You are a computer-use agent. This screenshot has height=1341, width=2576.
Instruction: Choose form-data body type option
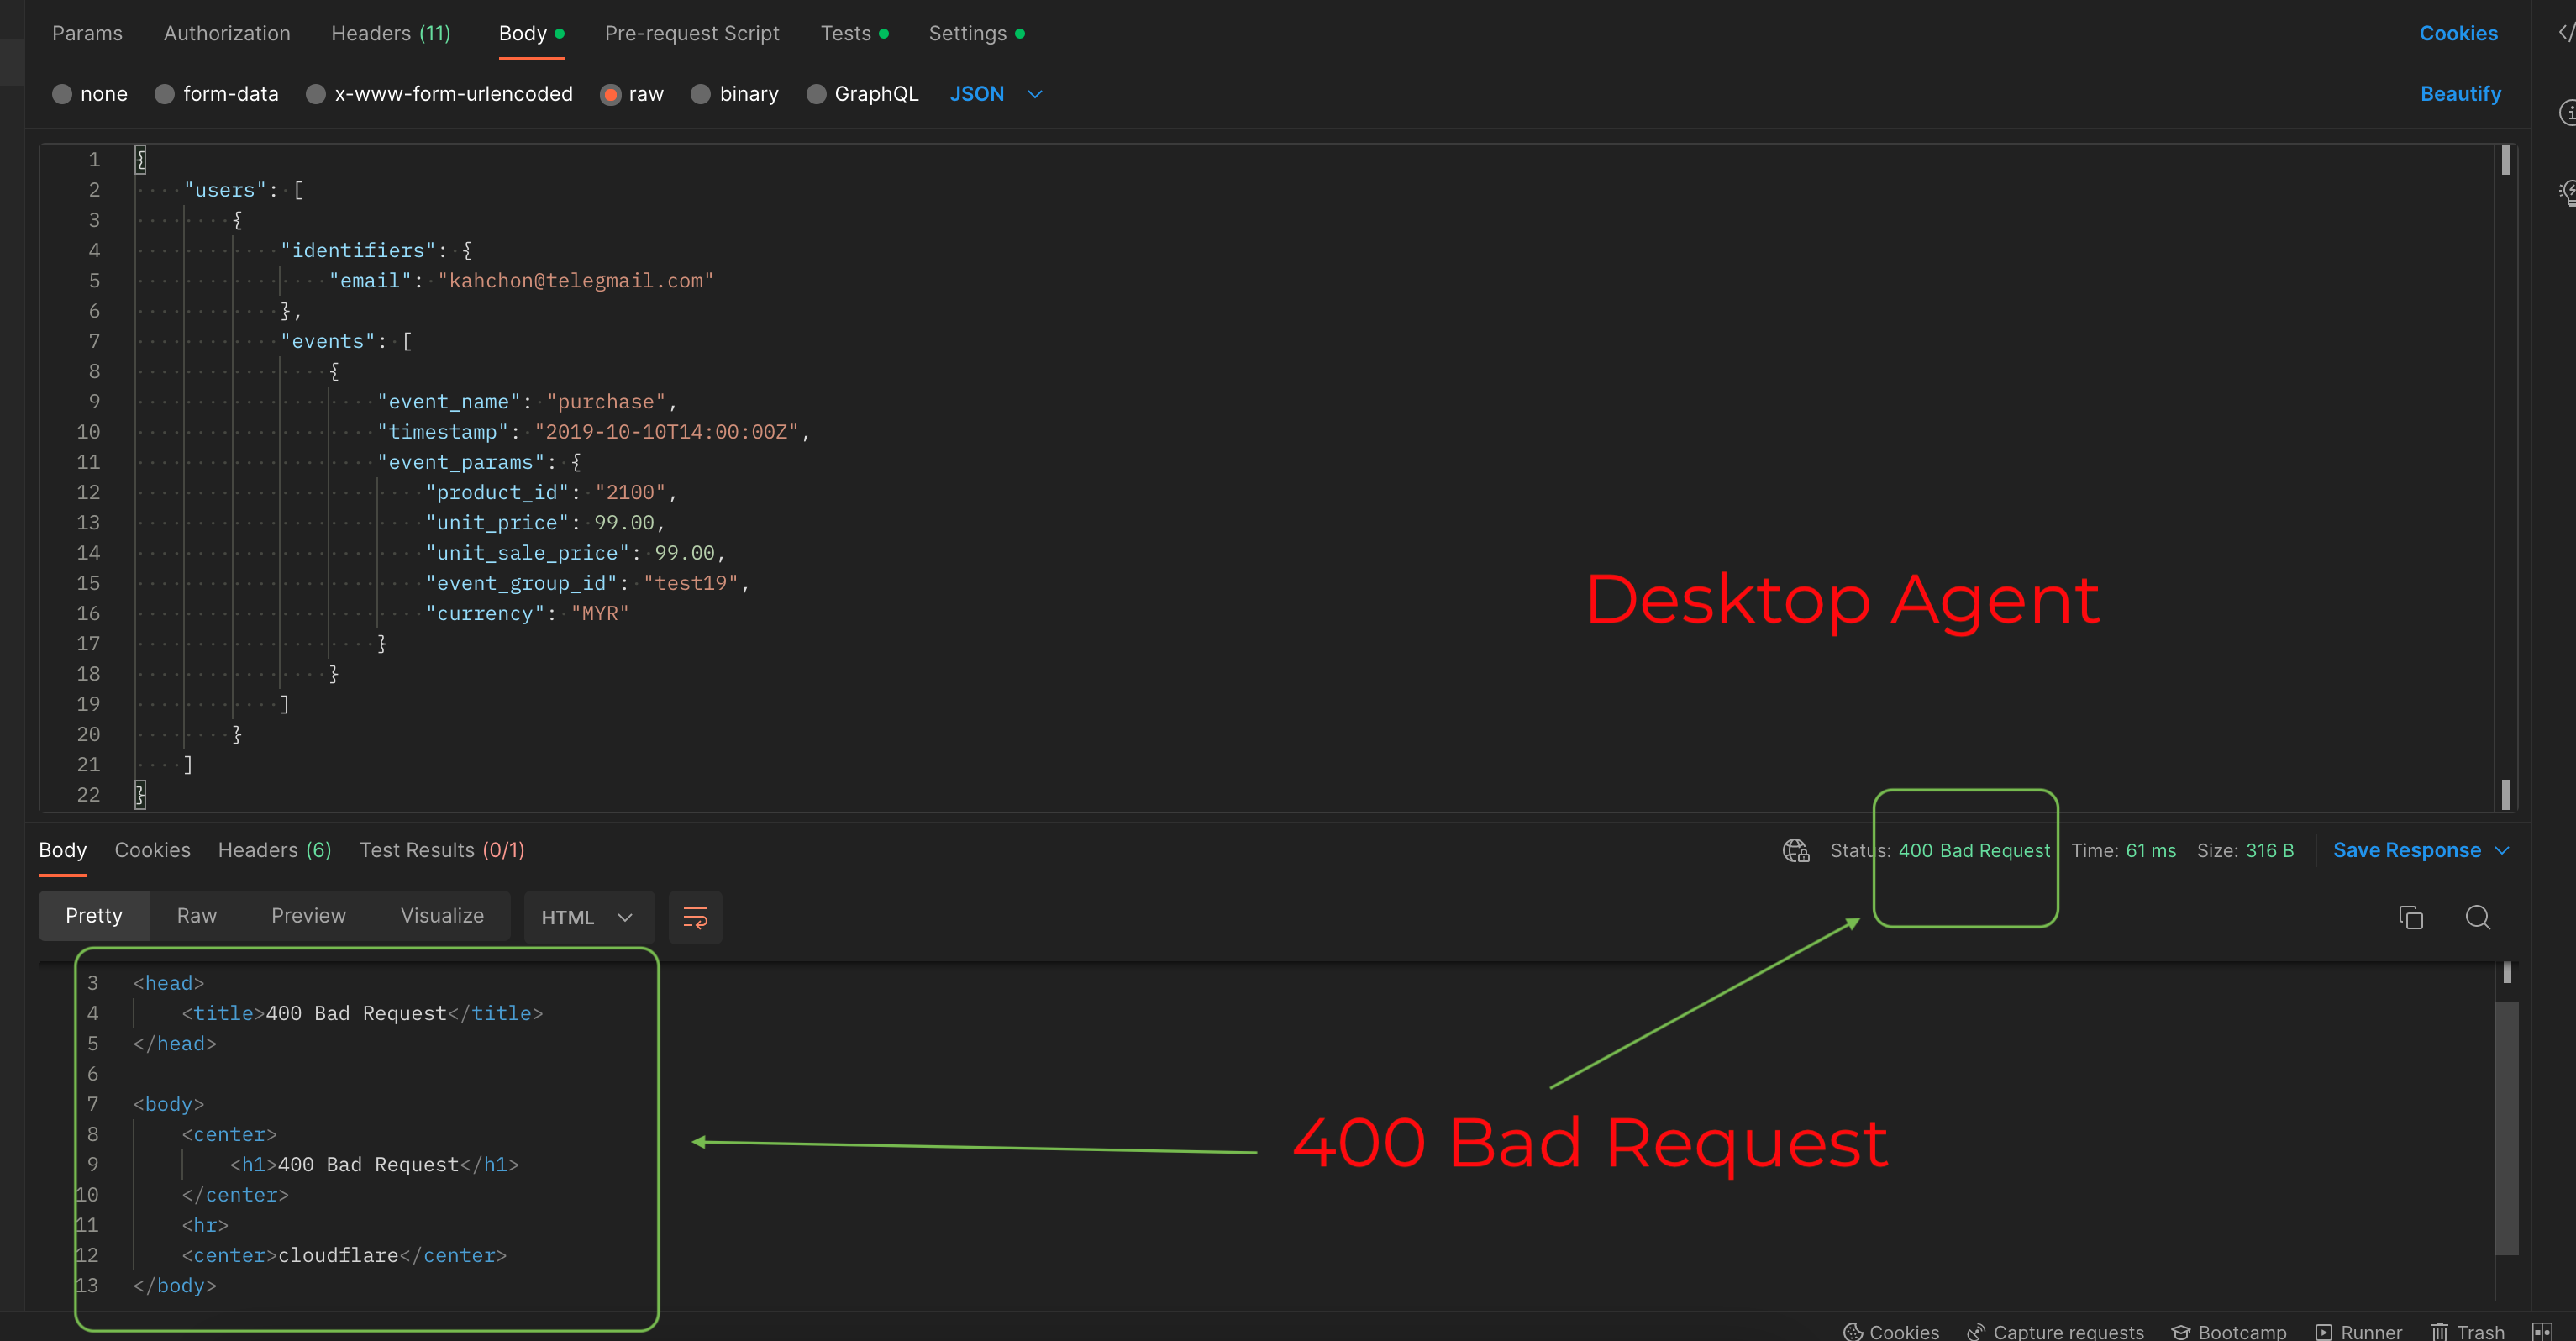[165, 94]
